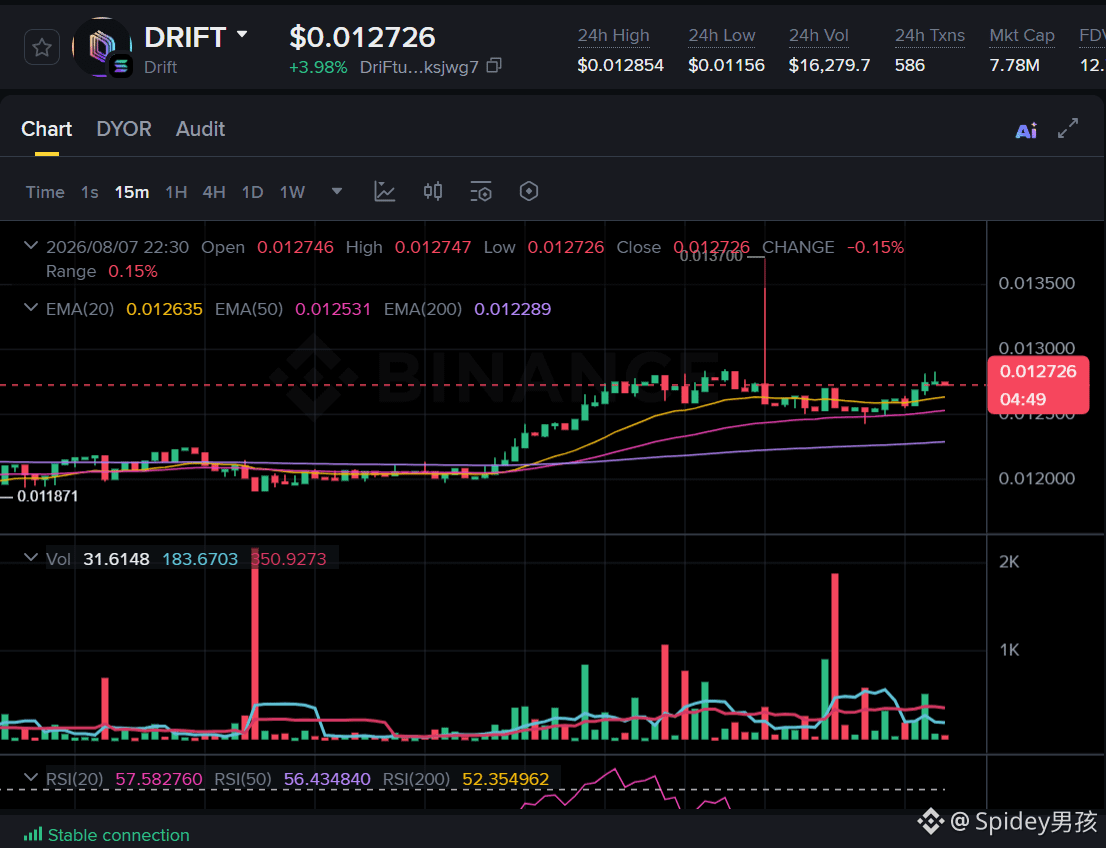Viewport: 1106px width, 848px height.
Task: Click the 24h High label
Action: [614, 36]
